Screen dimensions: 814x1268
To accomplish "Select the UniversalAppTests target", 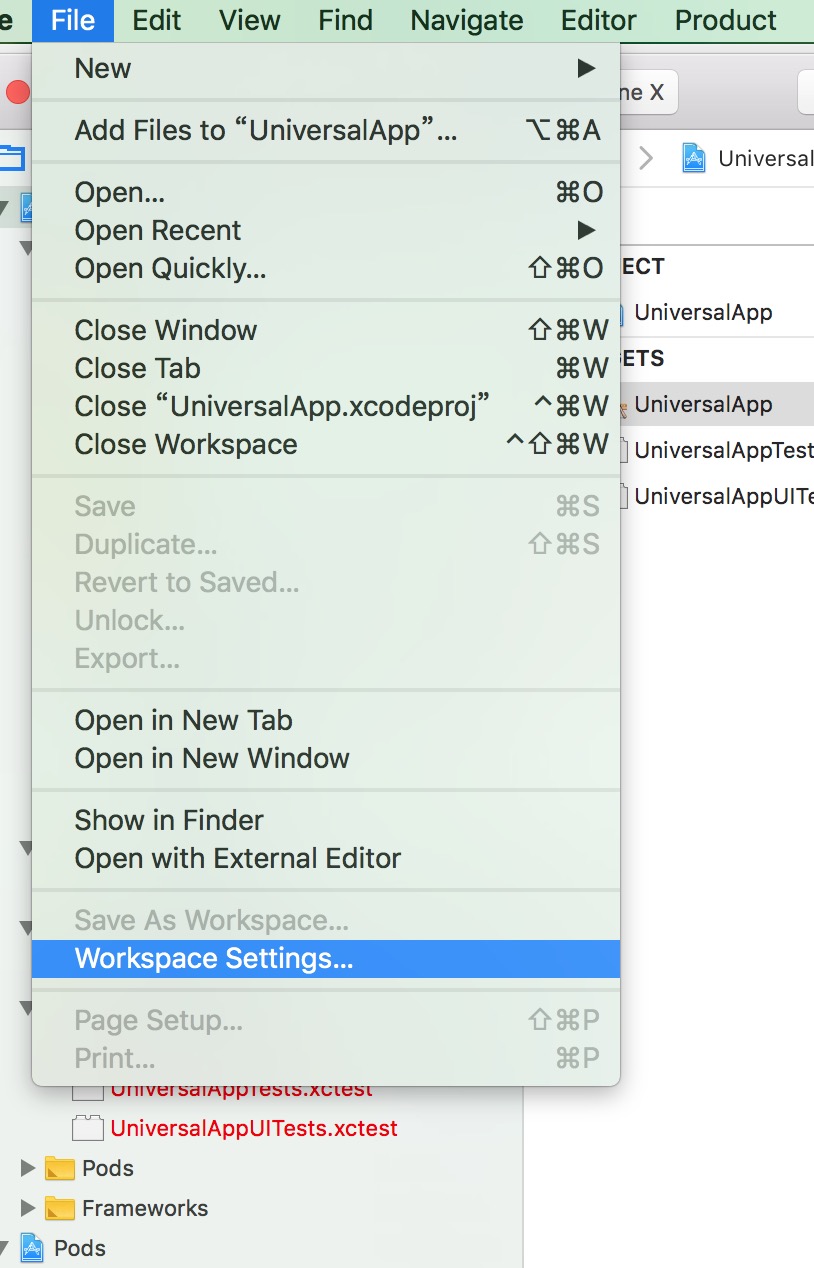I will click(x=723, y=450).
